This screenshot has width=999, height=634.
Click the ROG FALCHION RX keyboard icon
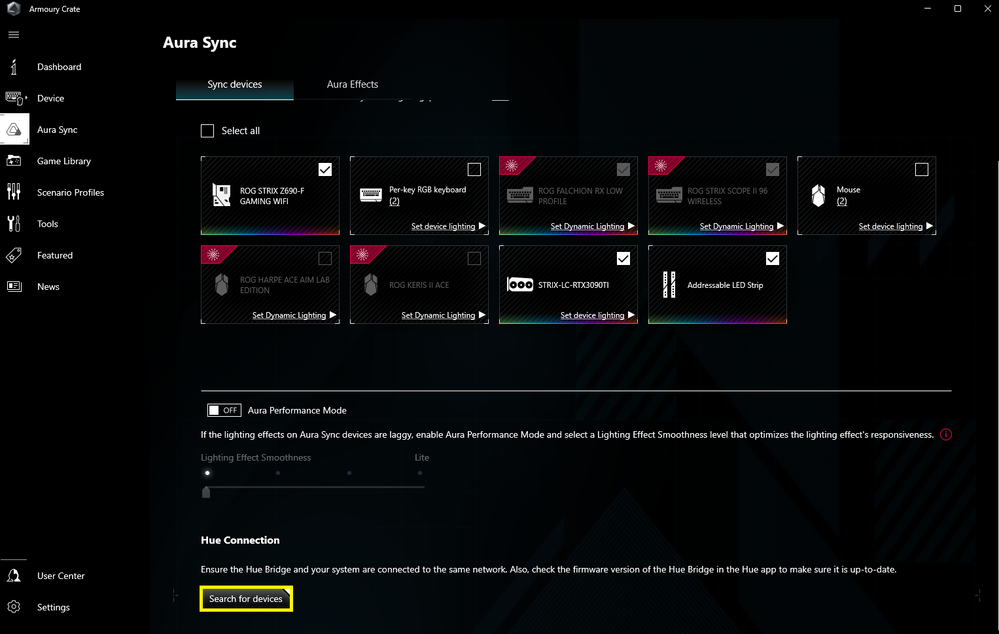[x=519, y=195]
